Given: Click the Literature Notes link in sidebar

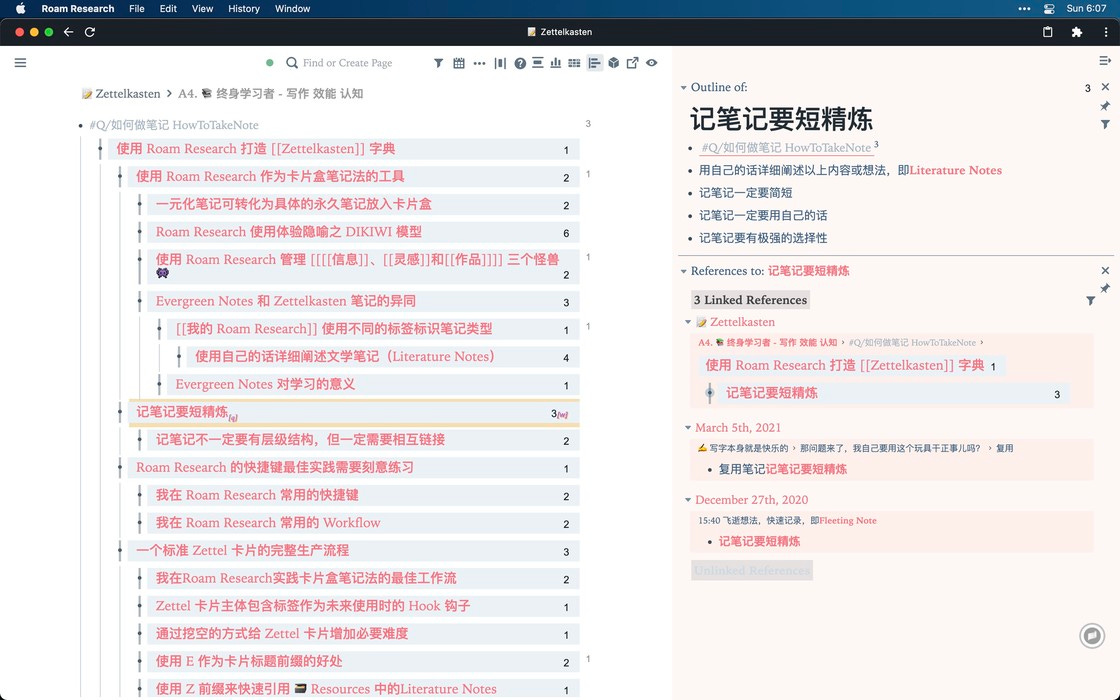Looking at the screenshot, I should pos(956,170).
